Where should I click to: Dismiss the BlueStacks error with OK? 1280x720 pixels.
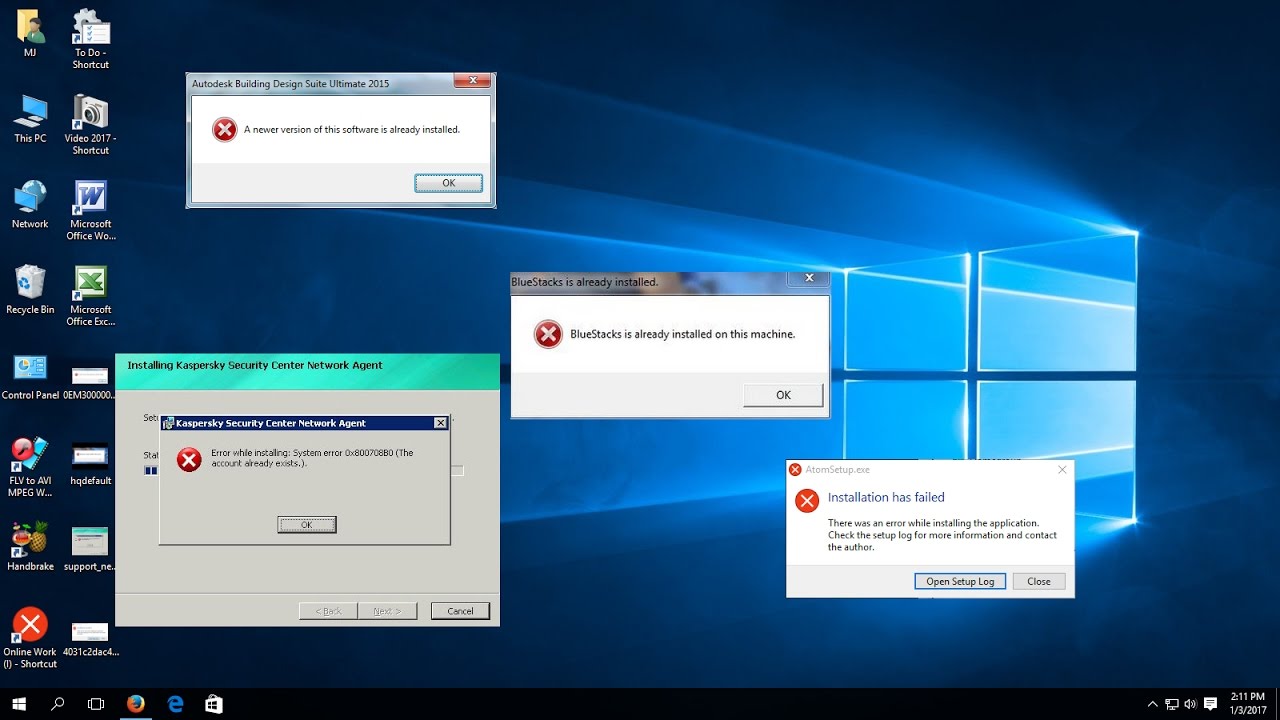(783, 395)
